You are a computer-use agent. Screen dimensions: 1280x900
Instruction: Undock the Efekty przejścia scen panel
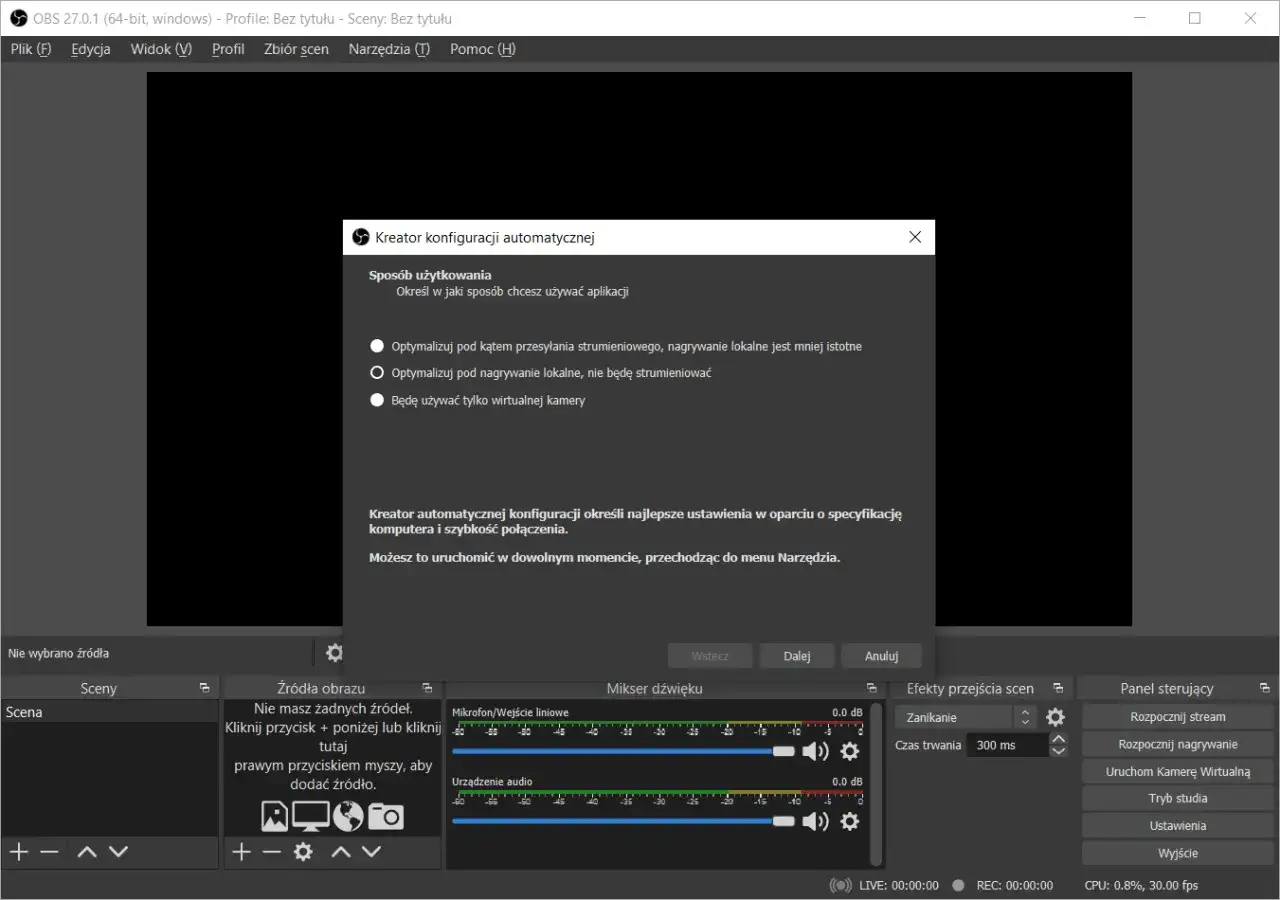coord(1058,688)
